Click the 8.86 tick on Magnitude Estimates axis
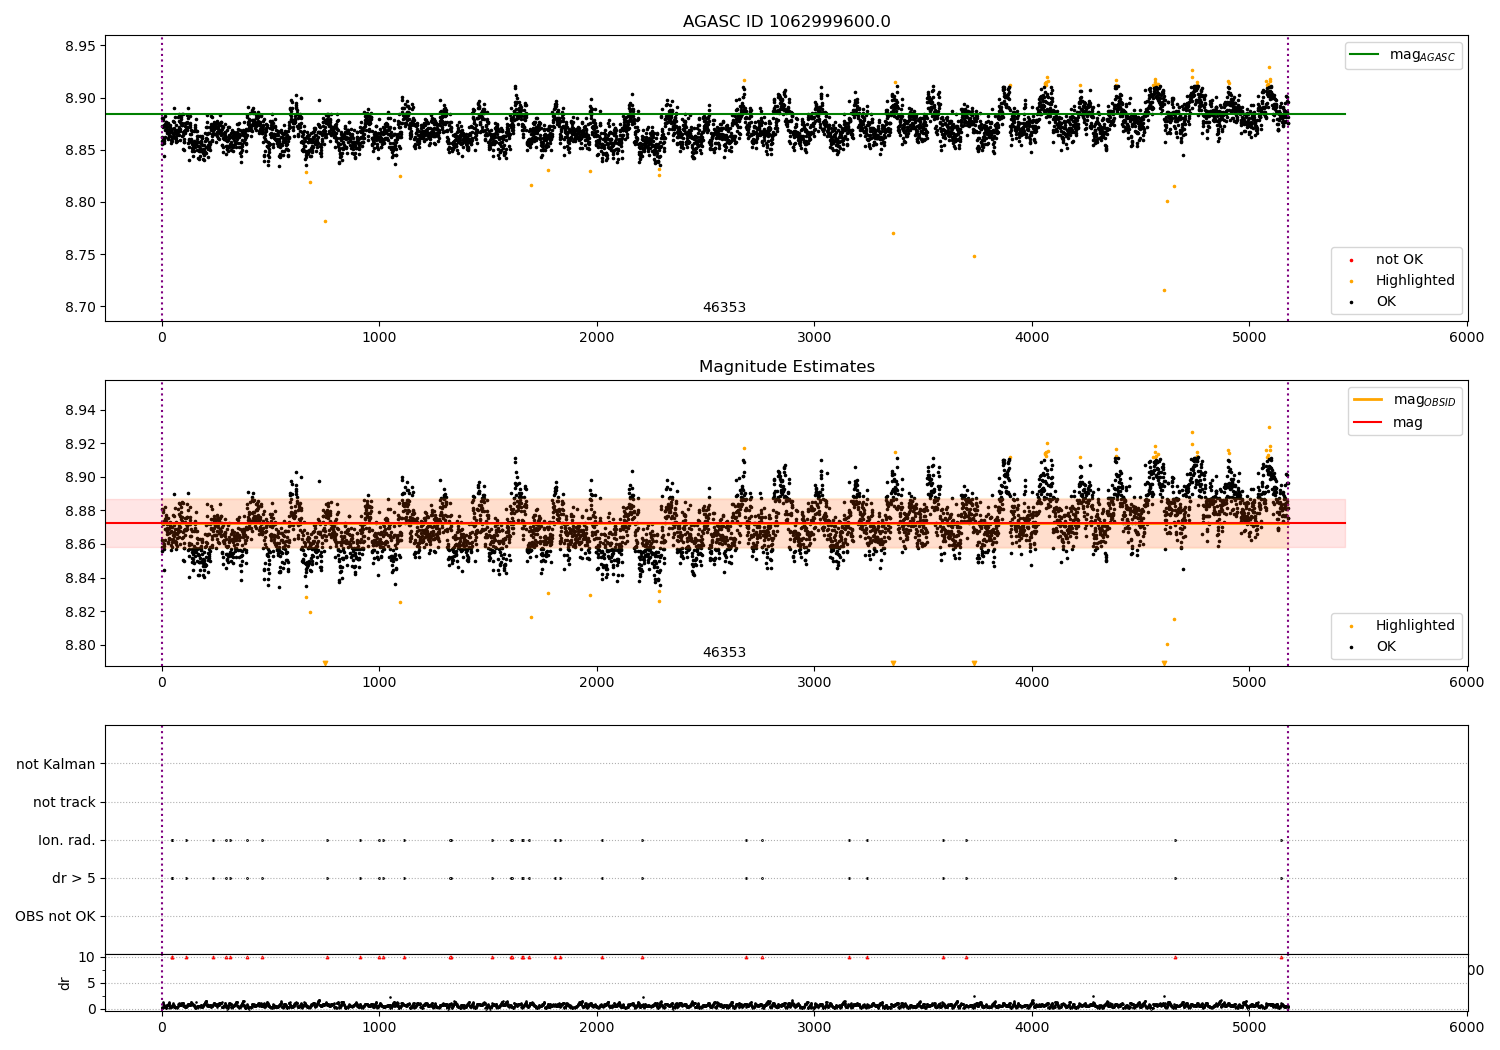The height and width of the screenshot is (1050, 1500). pyautogui.click(x=80, y=544)
